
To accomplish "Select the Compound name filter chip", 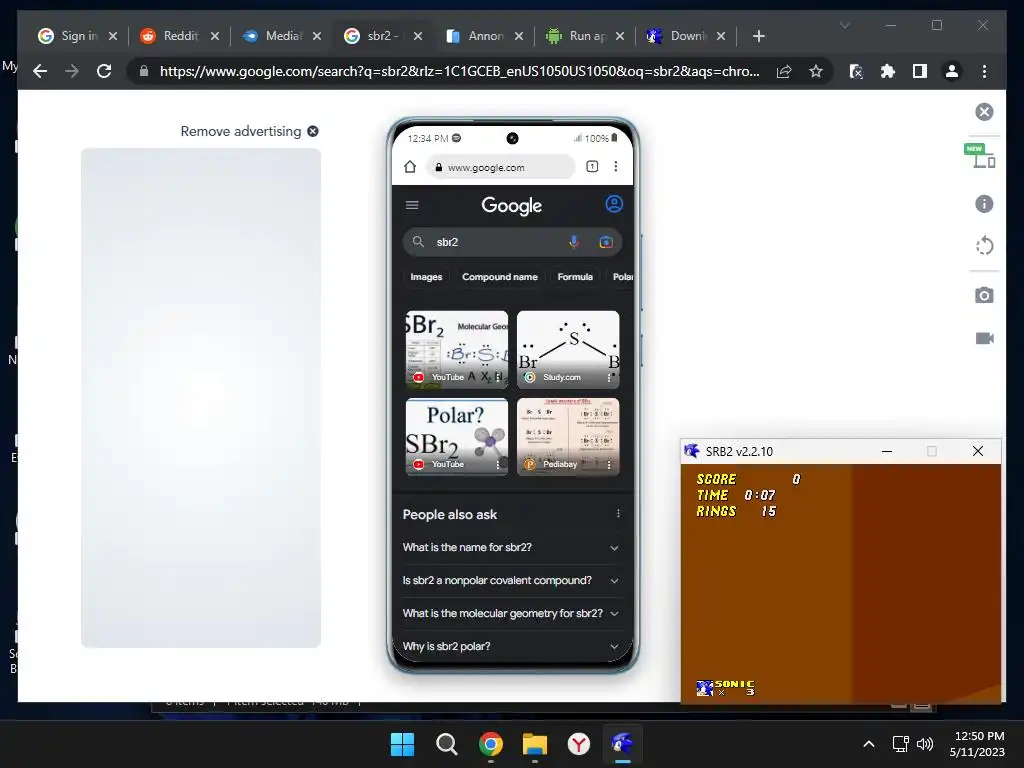I will point(500,277).
